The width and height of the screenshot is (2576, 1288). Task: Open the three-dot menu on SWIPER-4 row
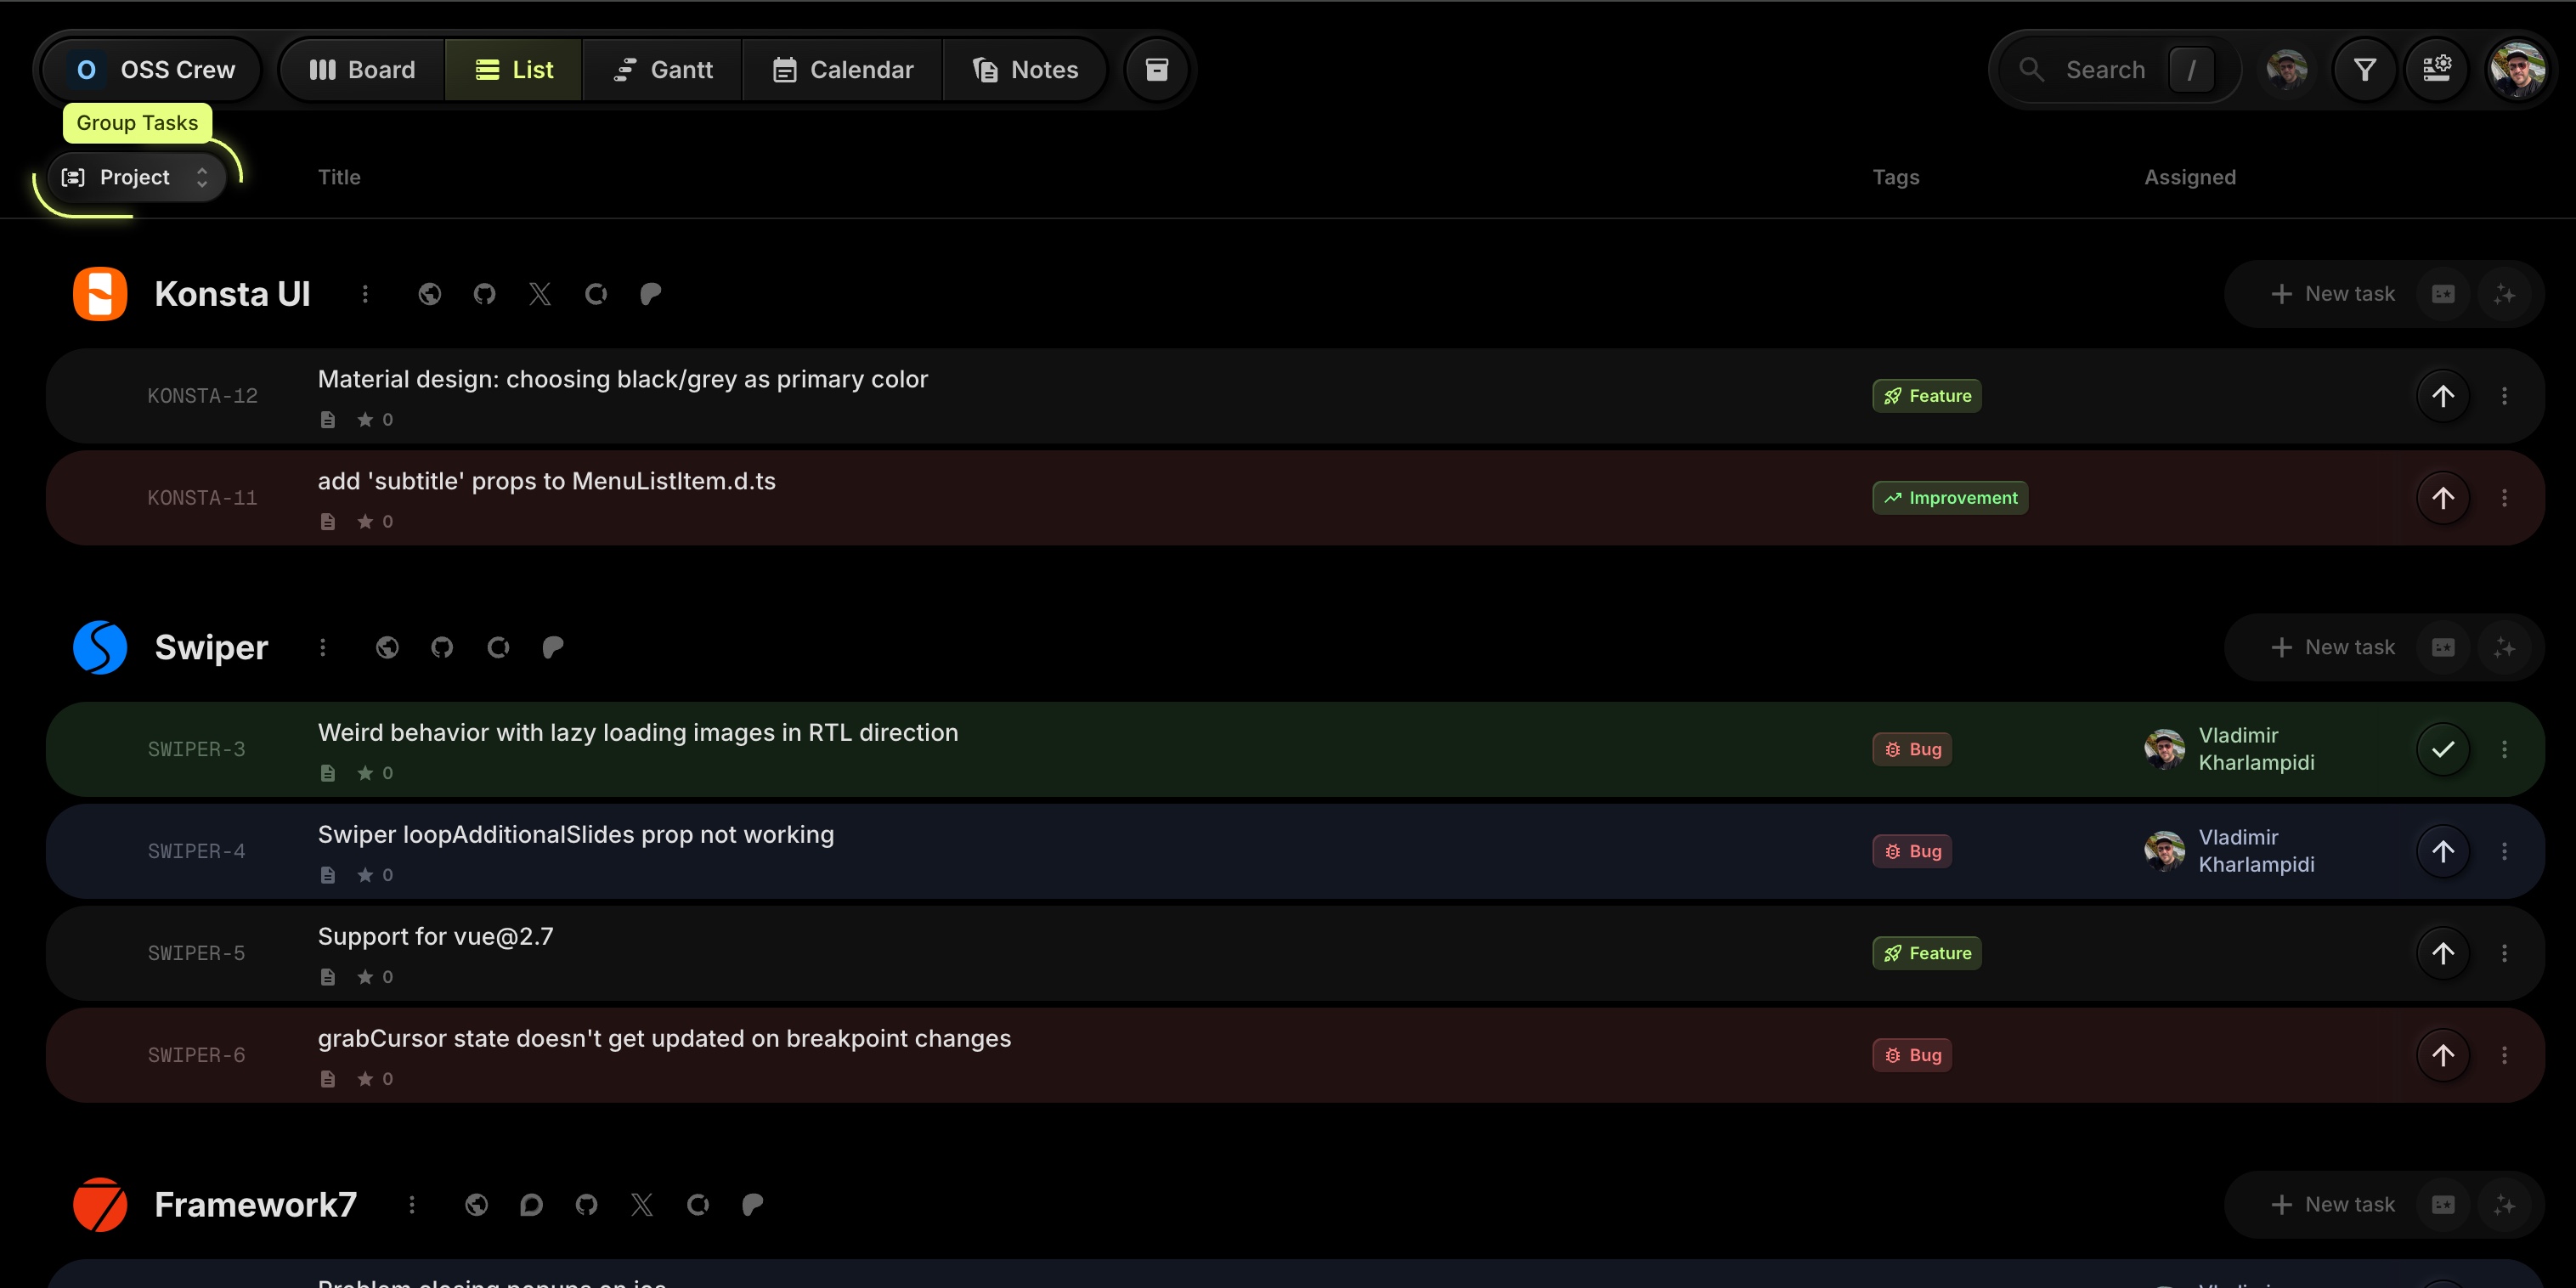click(2505, 851)
